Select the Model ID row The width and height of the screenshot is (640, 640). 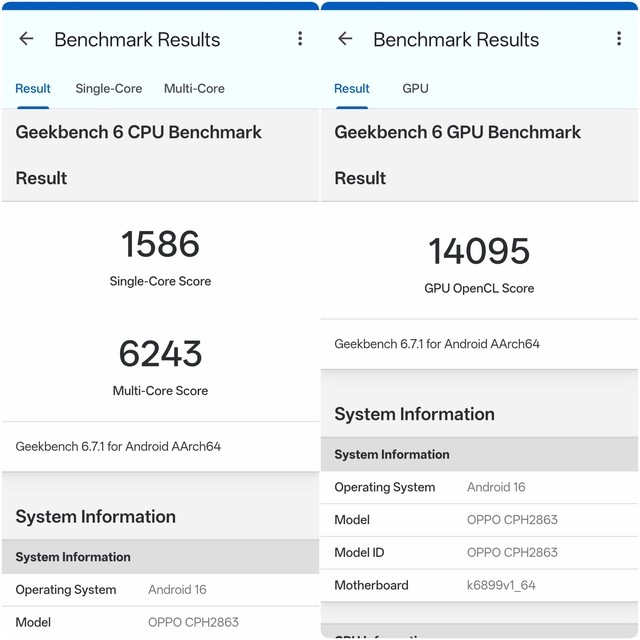pos(479,553)
